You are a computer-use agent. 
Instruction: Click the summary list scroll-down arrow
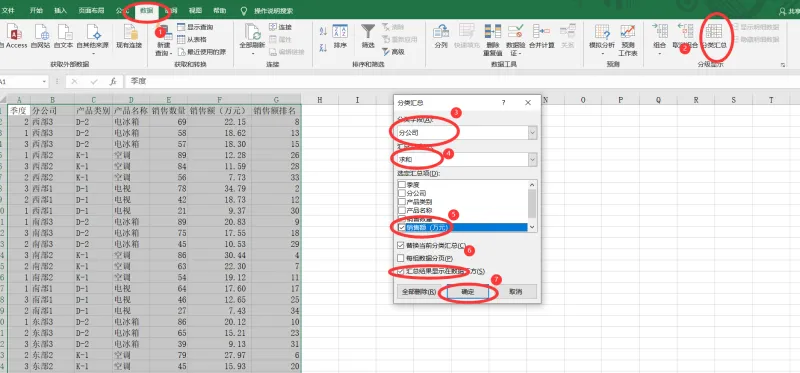(533, 227)
